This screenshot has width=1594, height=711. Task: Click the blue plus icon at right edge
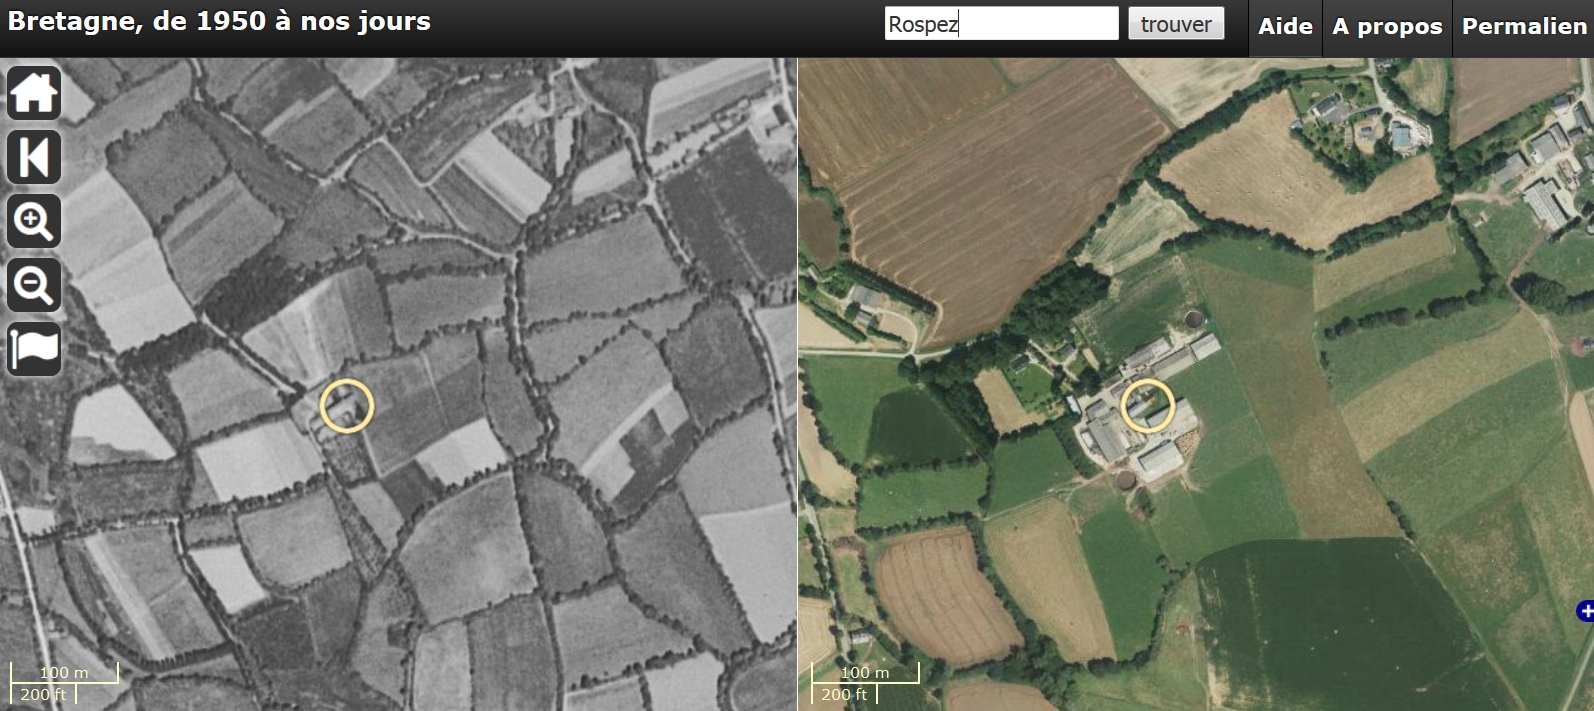click(1585, 610)
